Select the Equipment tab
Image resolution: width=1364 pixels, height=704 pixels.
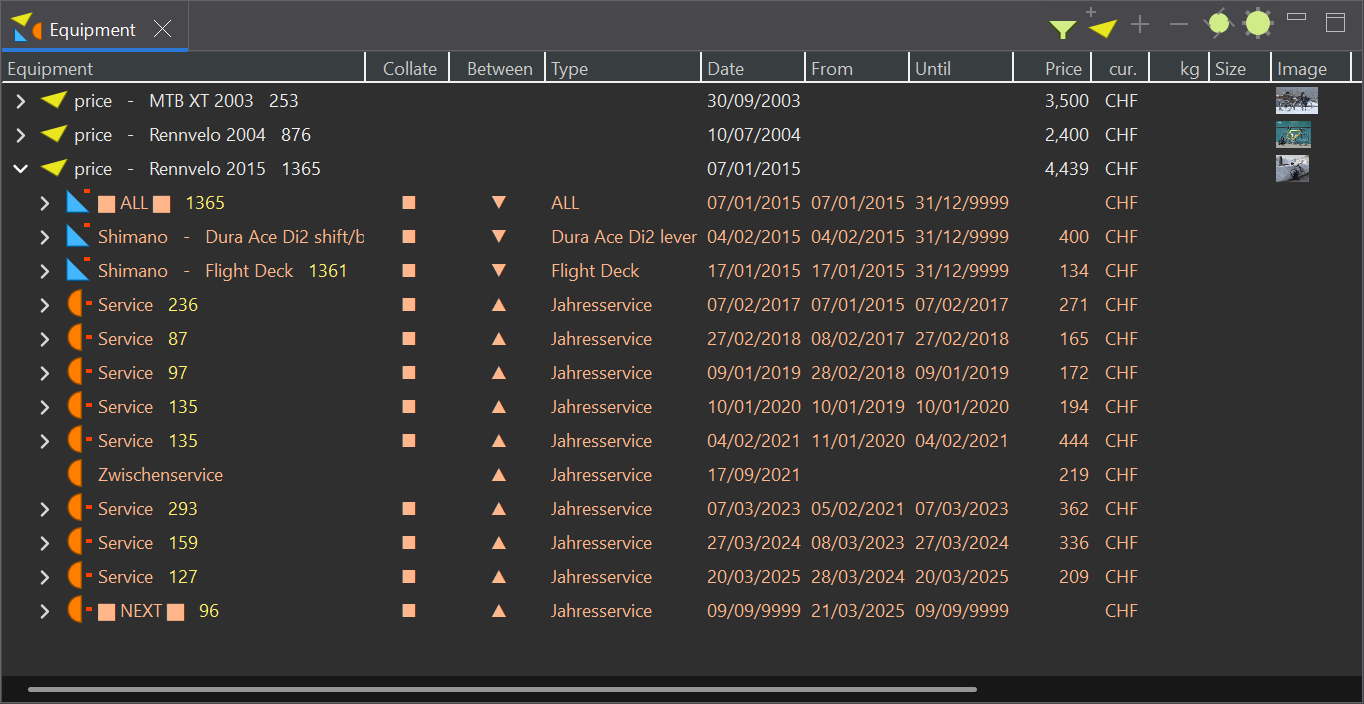(92, 30)
